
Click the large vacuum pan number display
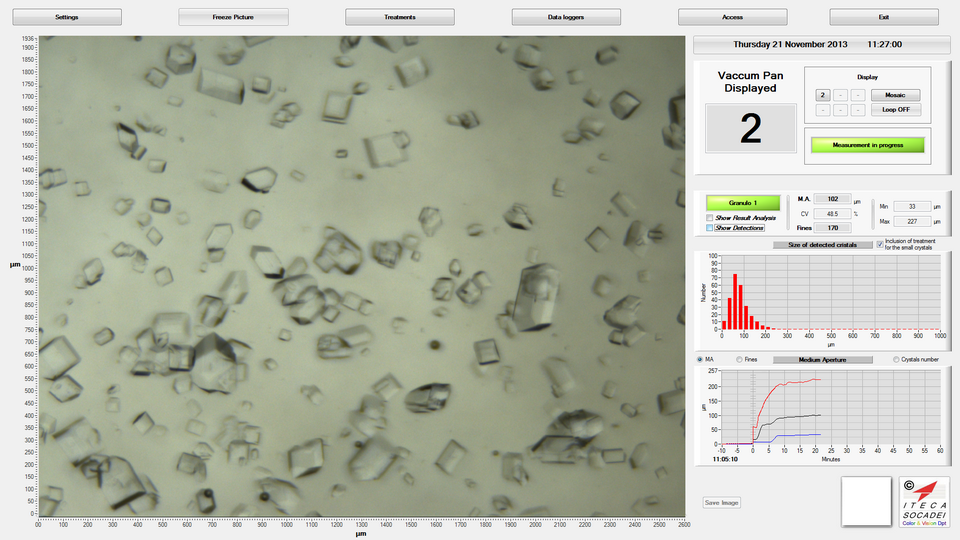click(x=750, y=128)
